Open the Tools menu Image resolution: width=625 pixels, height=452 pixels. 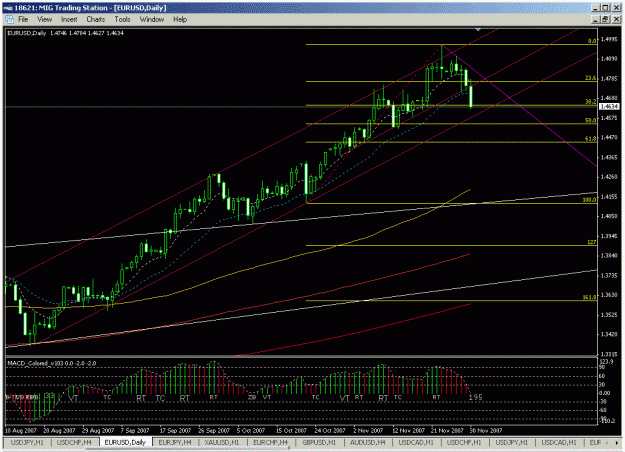pos(122,19)
